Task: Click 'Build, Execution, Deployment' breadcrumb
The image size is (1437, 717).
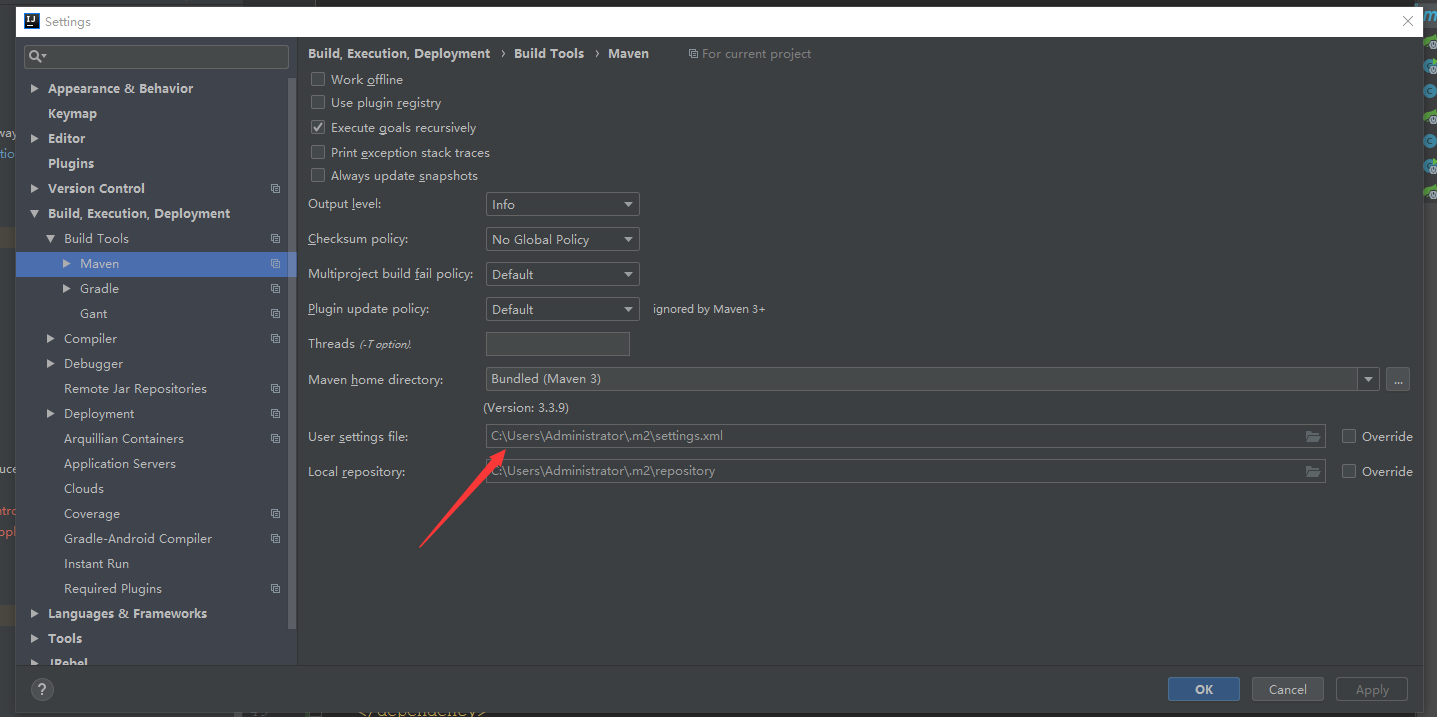Action: 399,54
